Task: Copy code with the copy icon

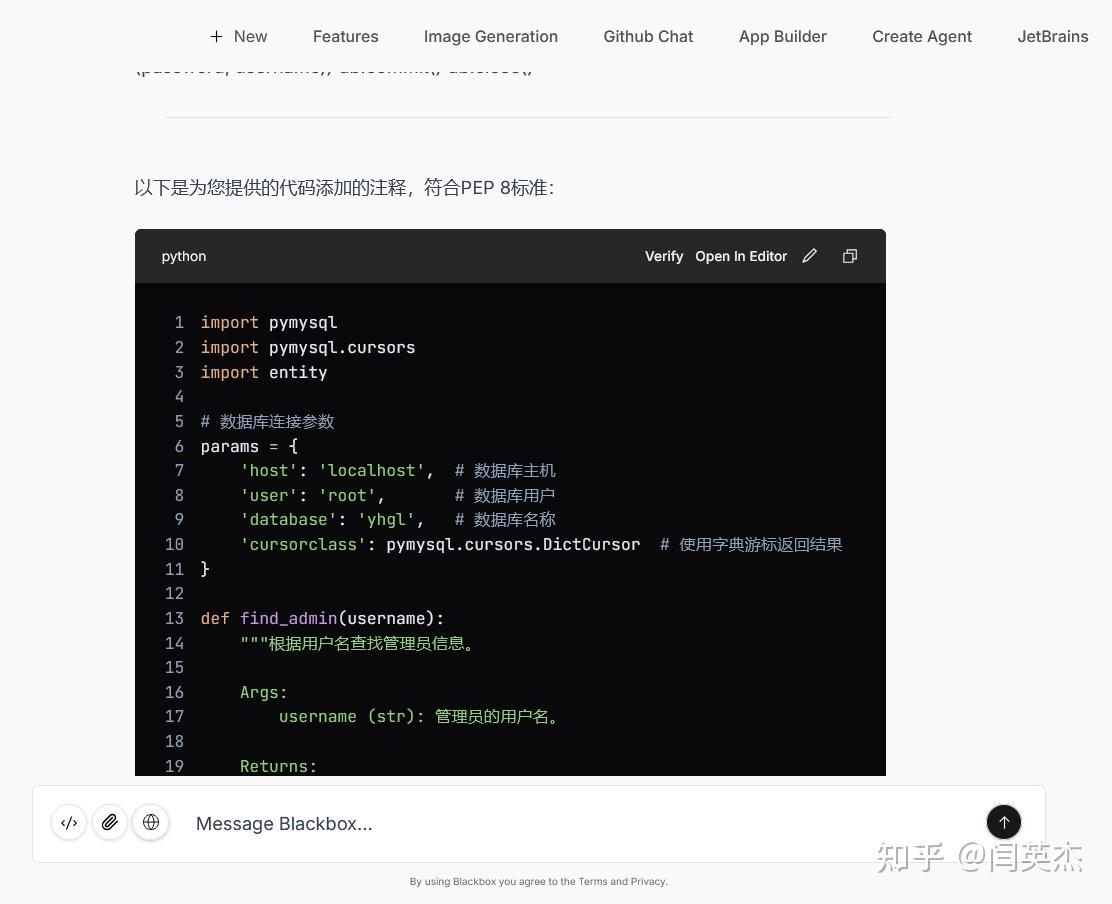Action: point(850,256)
